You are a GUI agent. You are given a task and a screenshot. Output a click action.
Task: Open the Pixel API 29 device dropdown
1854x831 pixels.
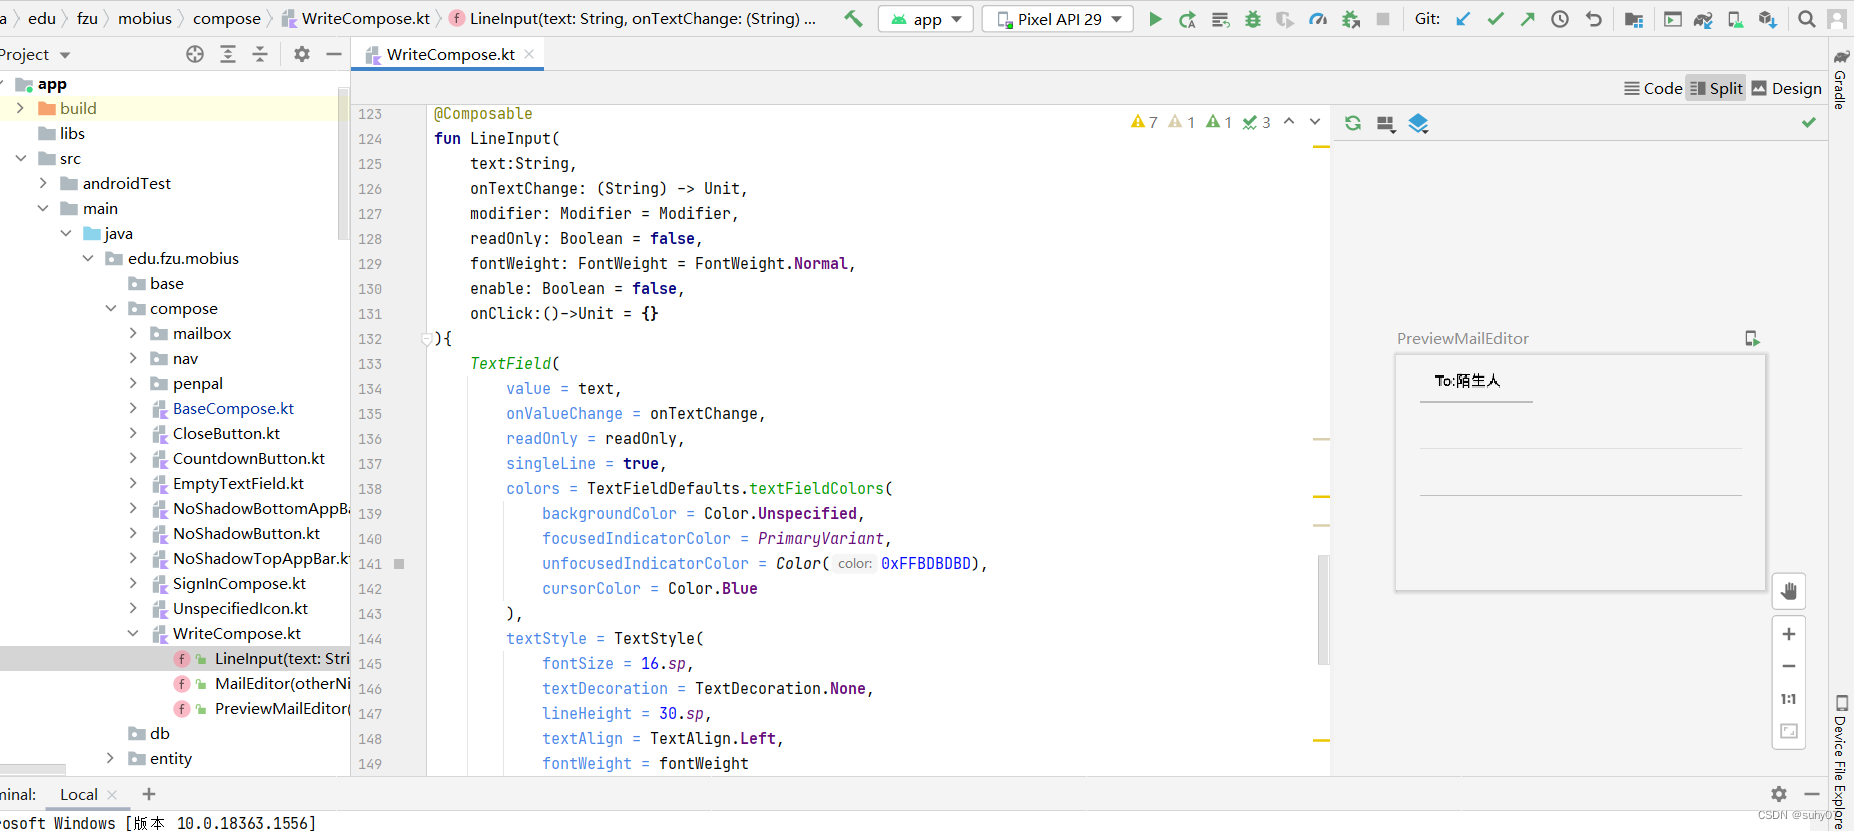coord(1058,19)
